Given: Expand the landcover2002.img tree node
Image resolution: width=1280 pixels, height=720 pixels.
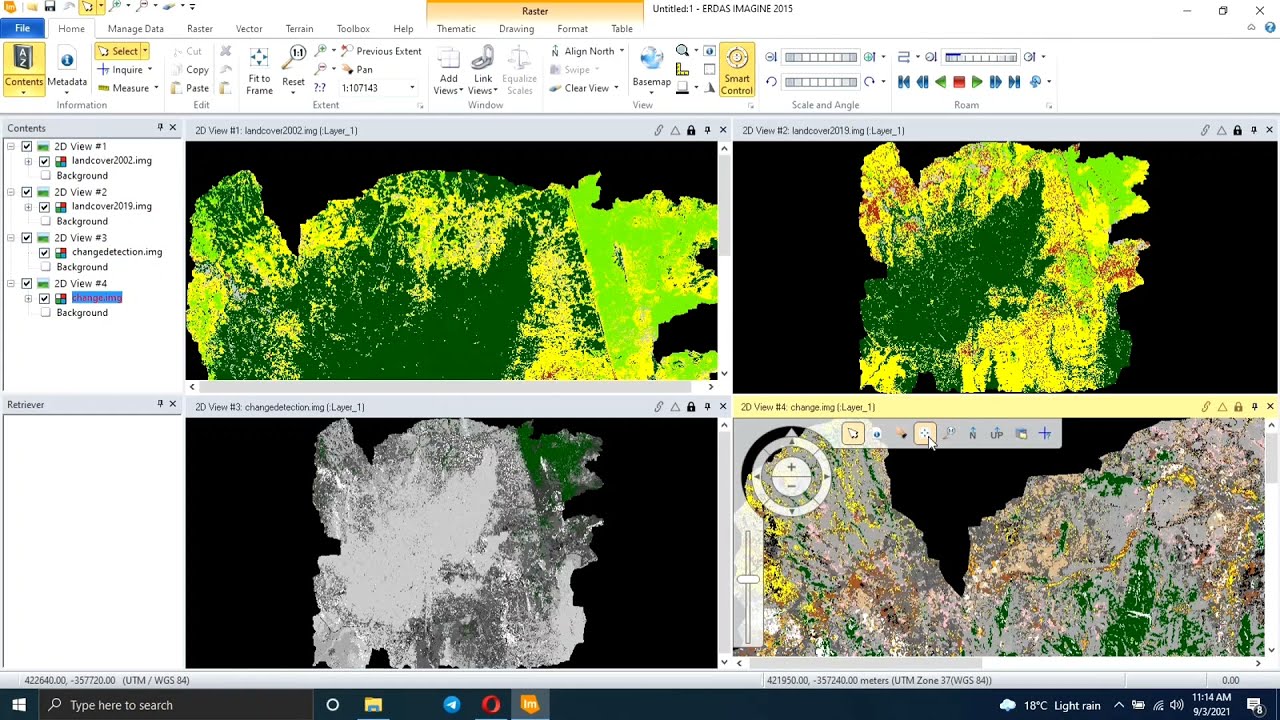Looking at the screenshot, I should 28,161.
